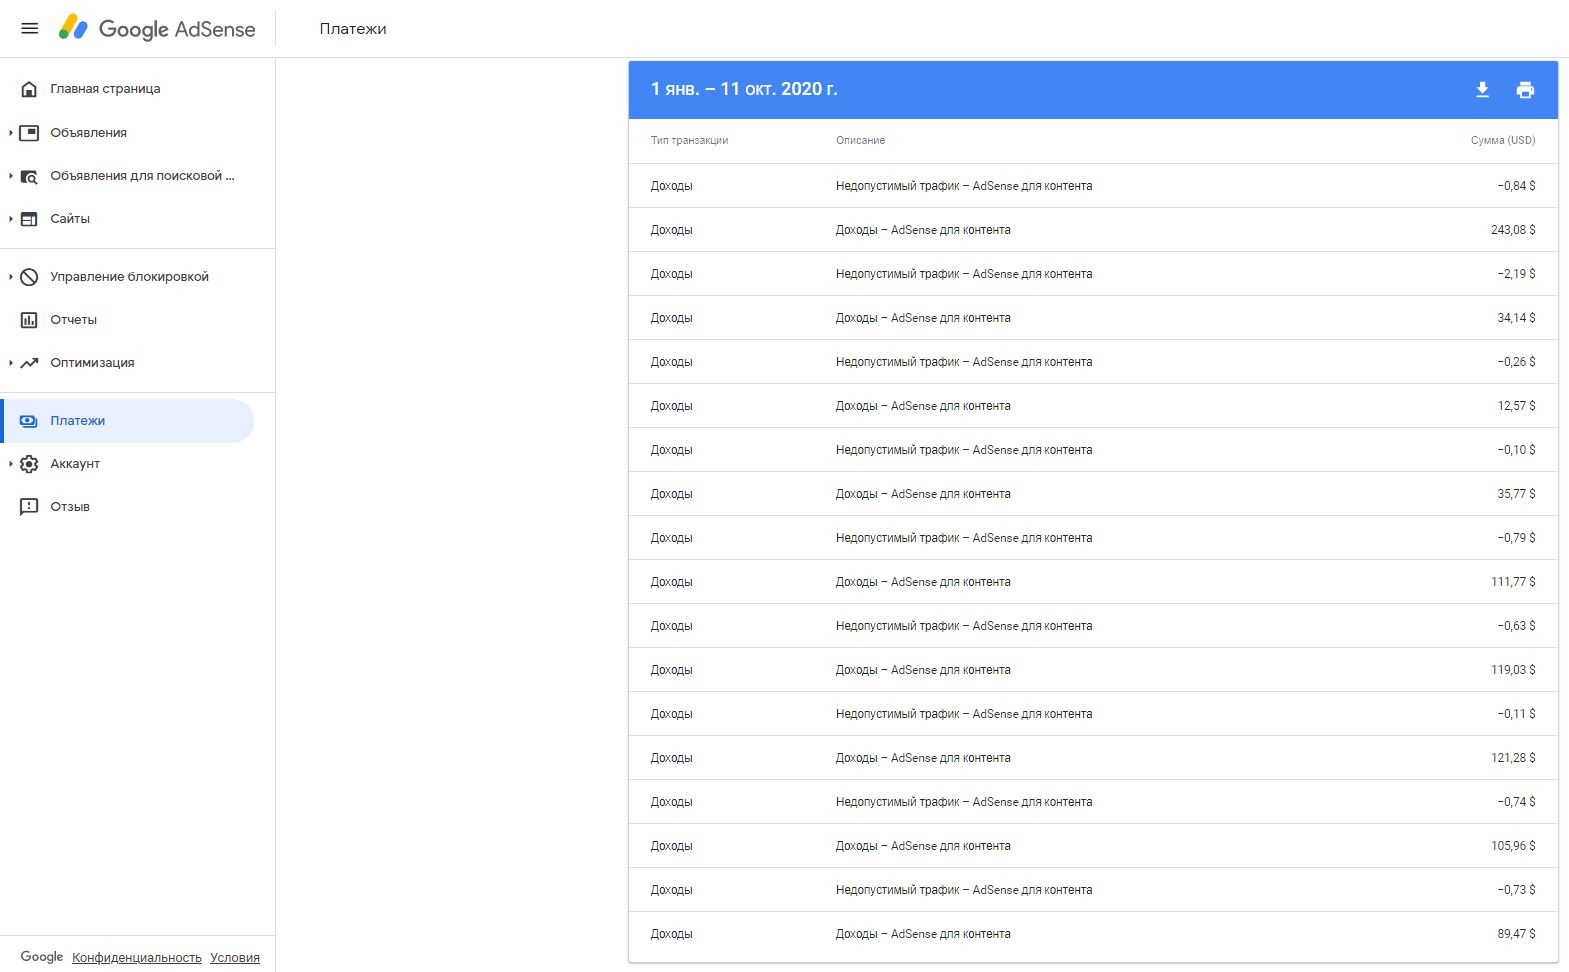Click the date range title 1 янв. – 11 окт. 2020
The width and height of the screenshot is (1569, 972).
click(744, 89)
